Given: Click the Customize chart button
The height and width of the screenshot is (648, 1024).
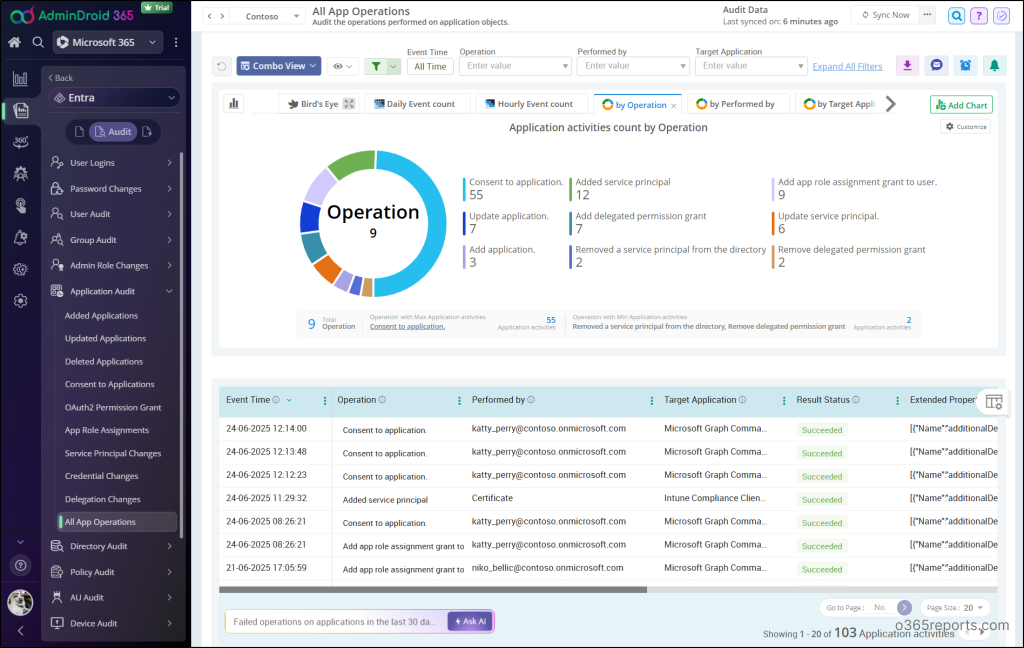Looking at the screenshot, I should pyautogui.click(x=966, y=127).
